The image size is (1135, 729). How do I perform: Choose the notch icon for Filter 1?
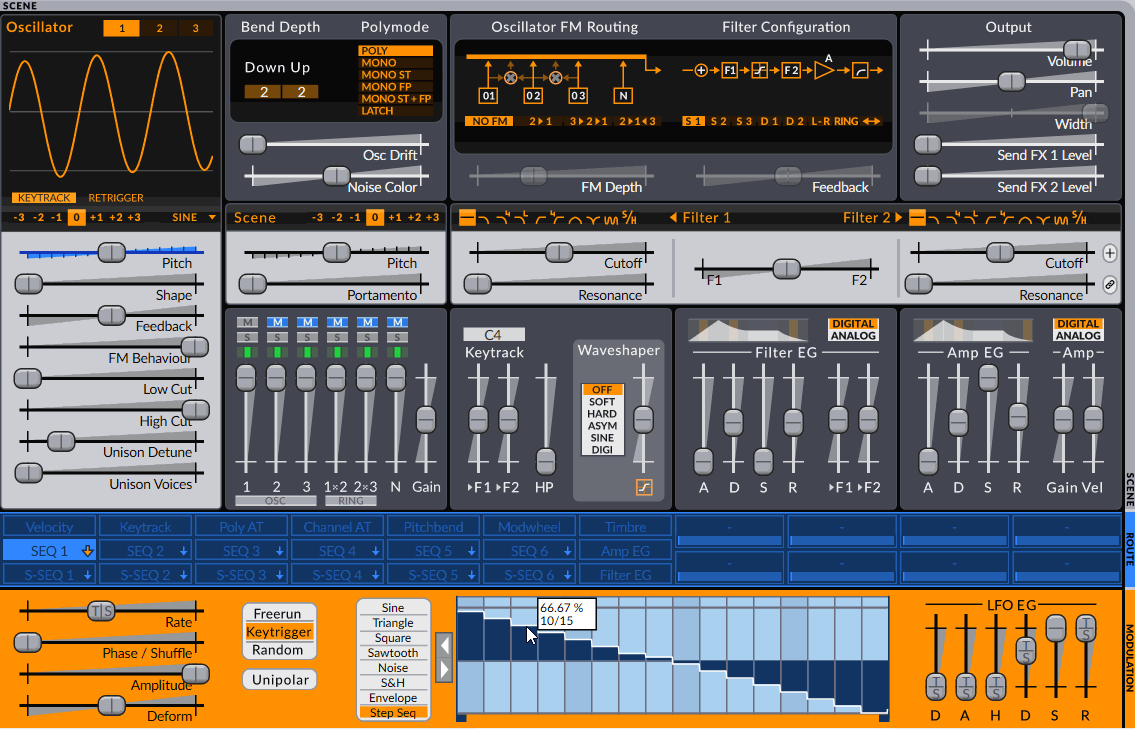tap(594, 218)
